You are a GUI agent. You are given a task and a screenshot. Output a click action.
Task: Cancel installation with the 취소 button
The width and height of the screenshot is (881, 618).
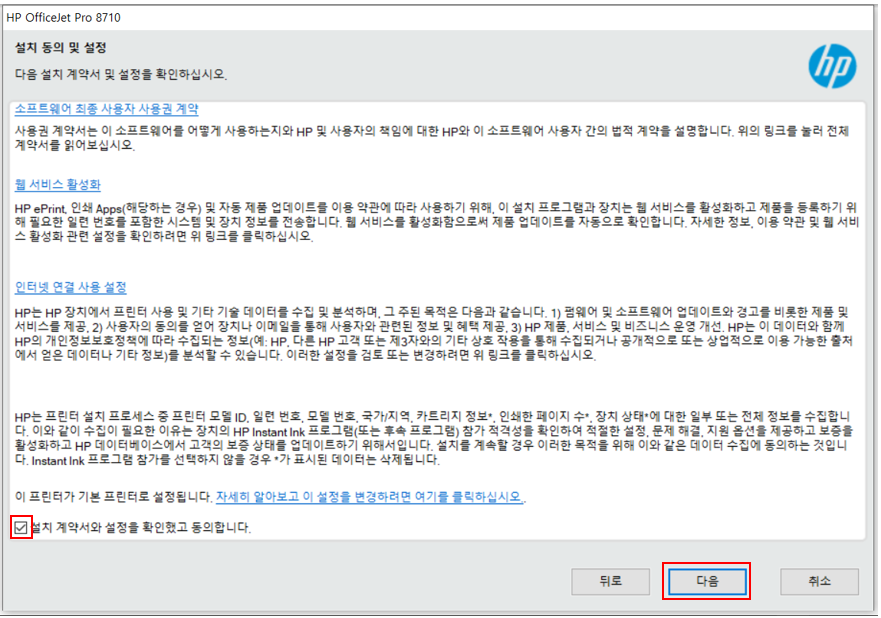[x=819, y=581]
